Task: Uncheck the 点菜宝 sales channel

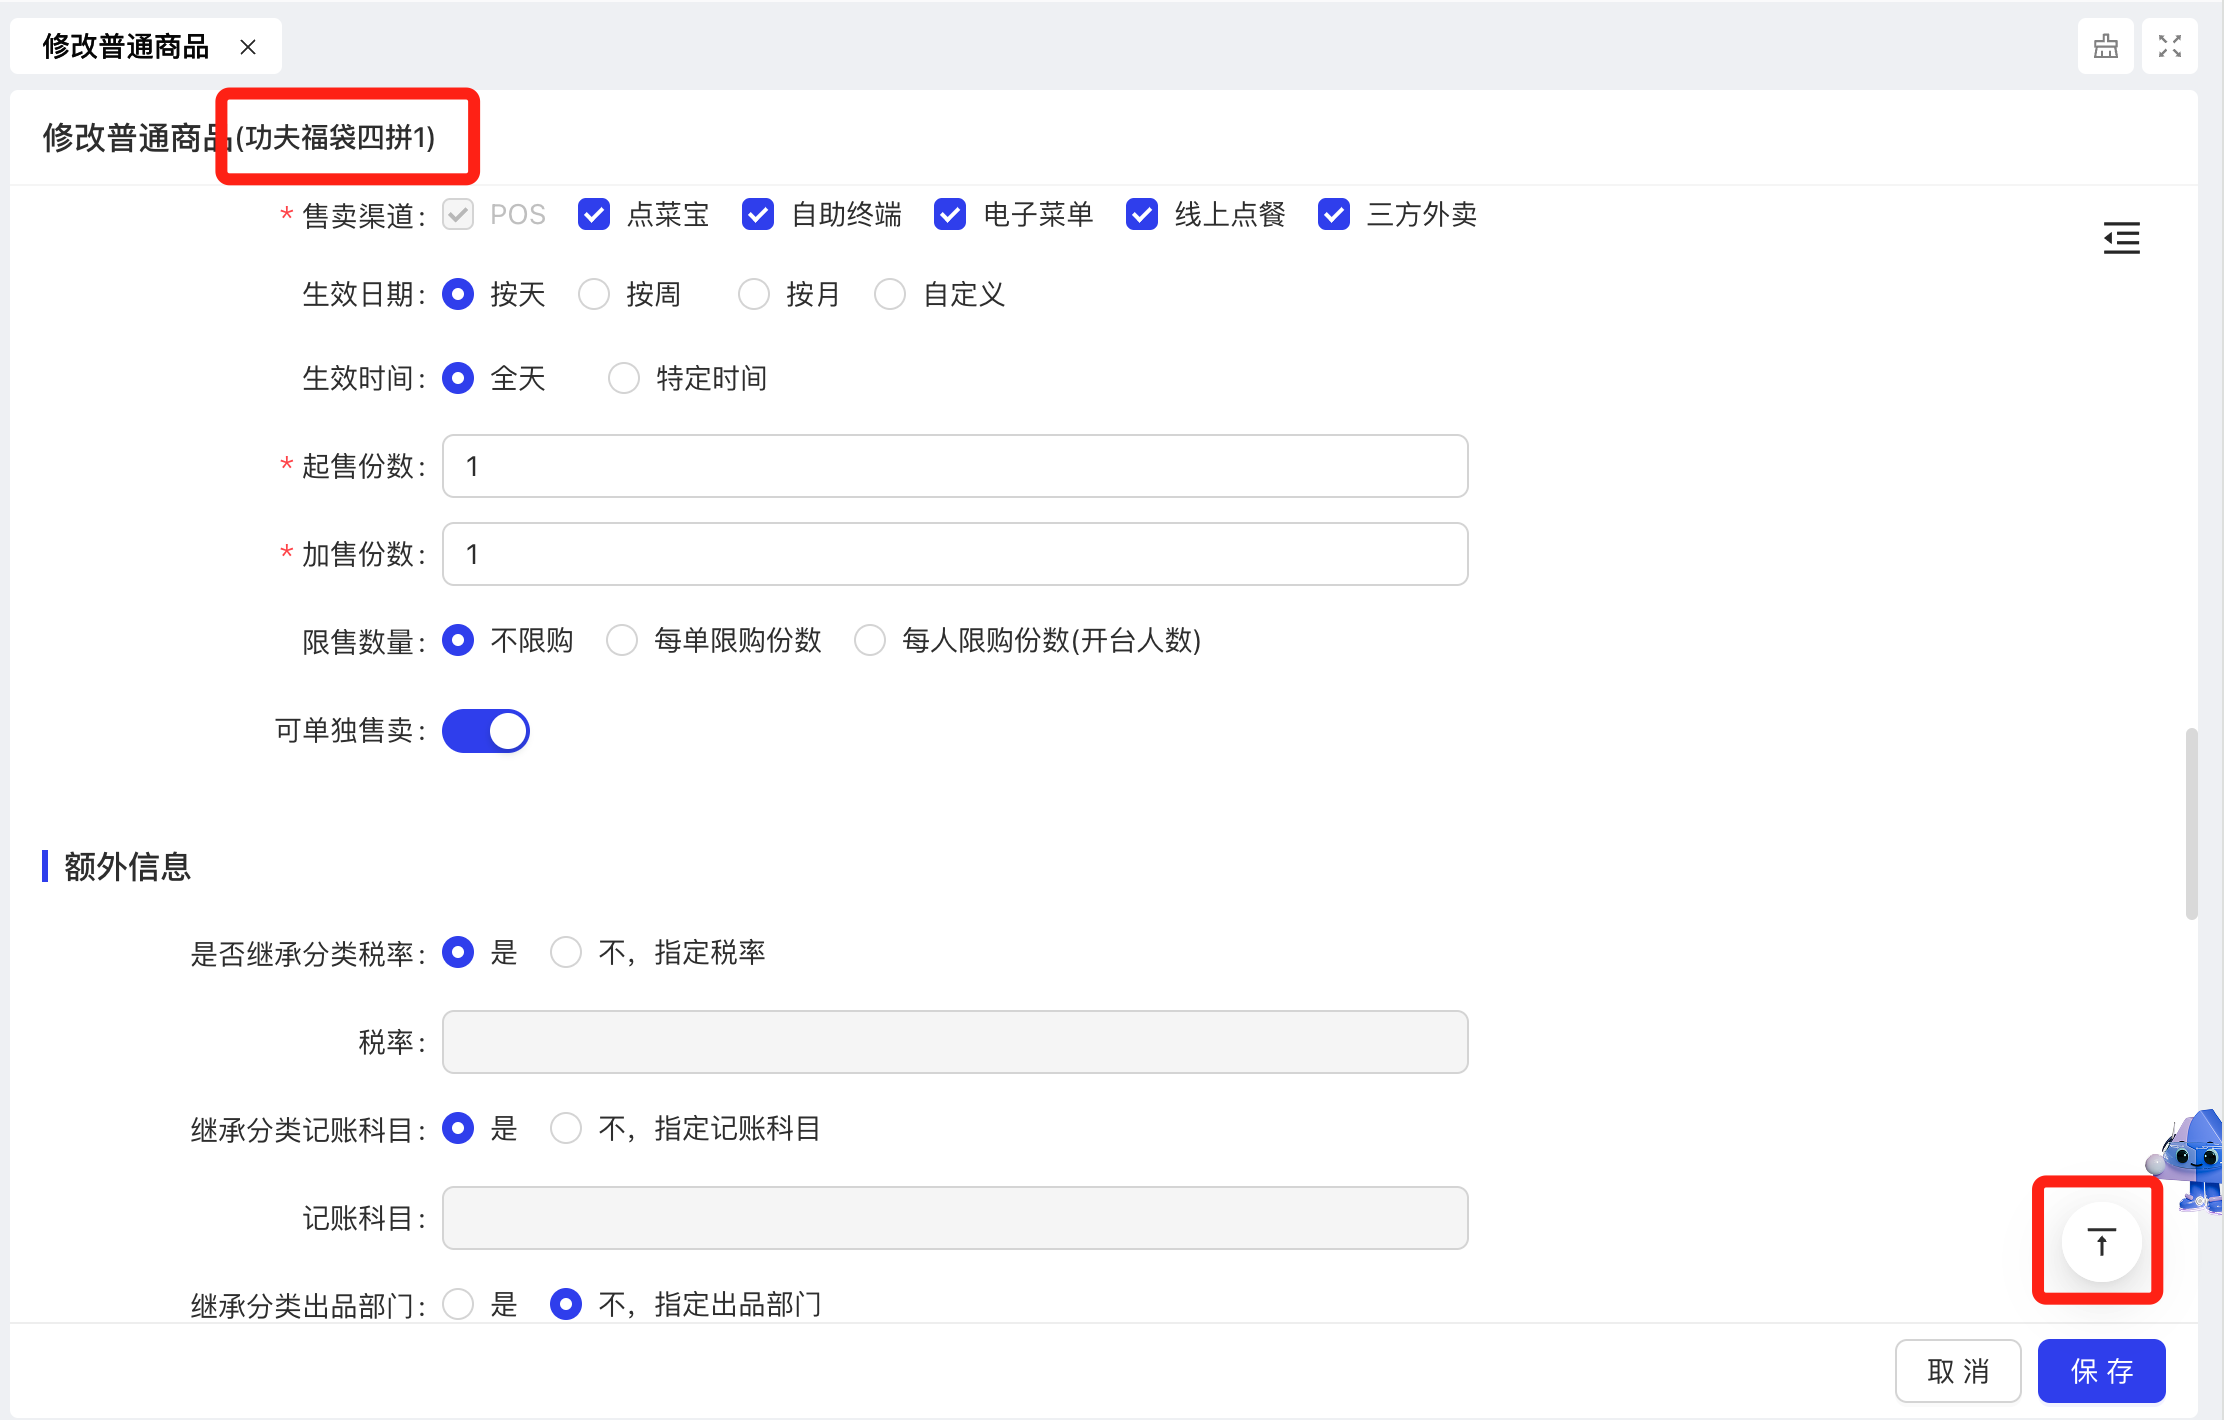Action: (x=594, y=214)
